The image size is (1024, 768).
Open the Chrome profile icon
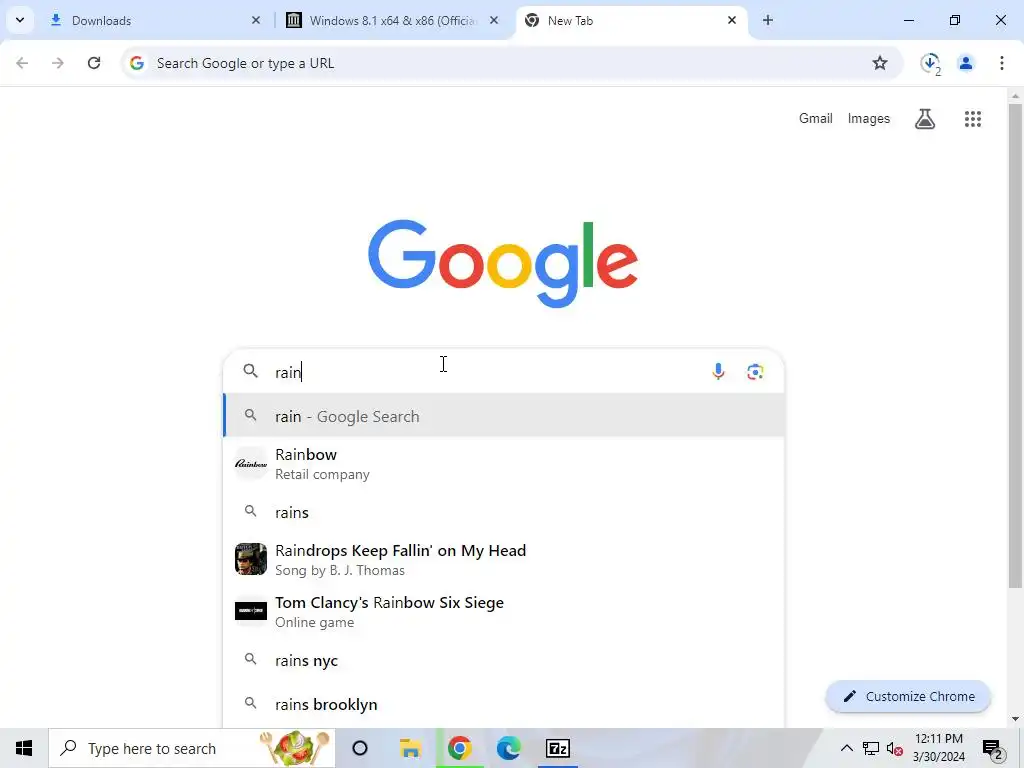click(x=966, y=63)
